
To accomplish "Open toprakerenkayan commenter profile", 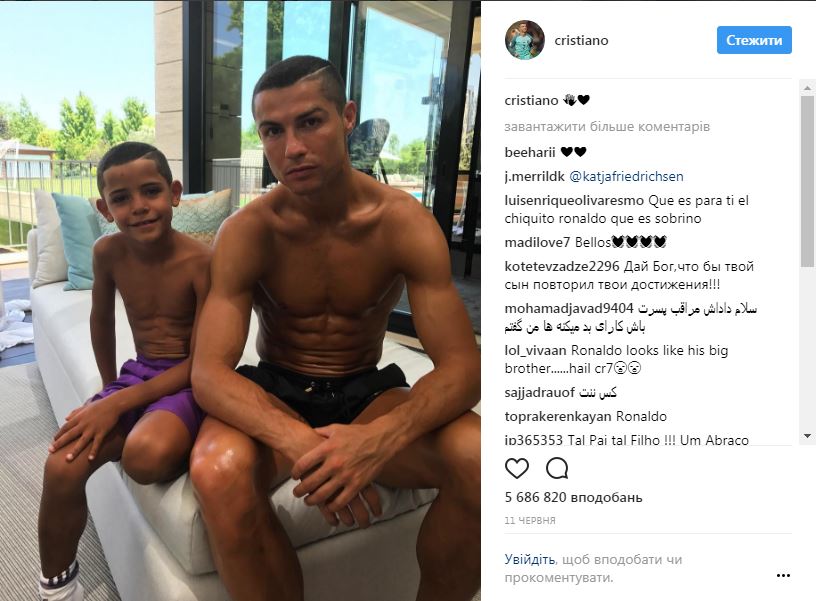I will pyautogui.click(x=558, y=416).
